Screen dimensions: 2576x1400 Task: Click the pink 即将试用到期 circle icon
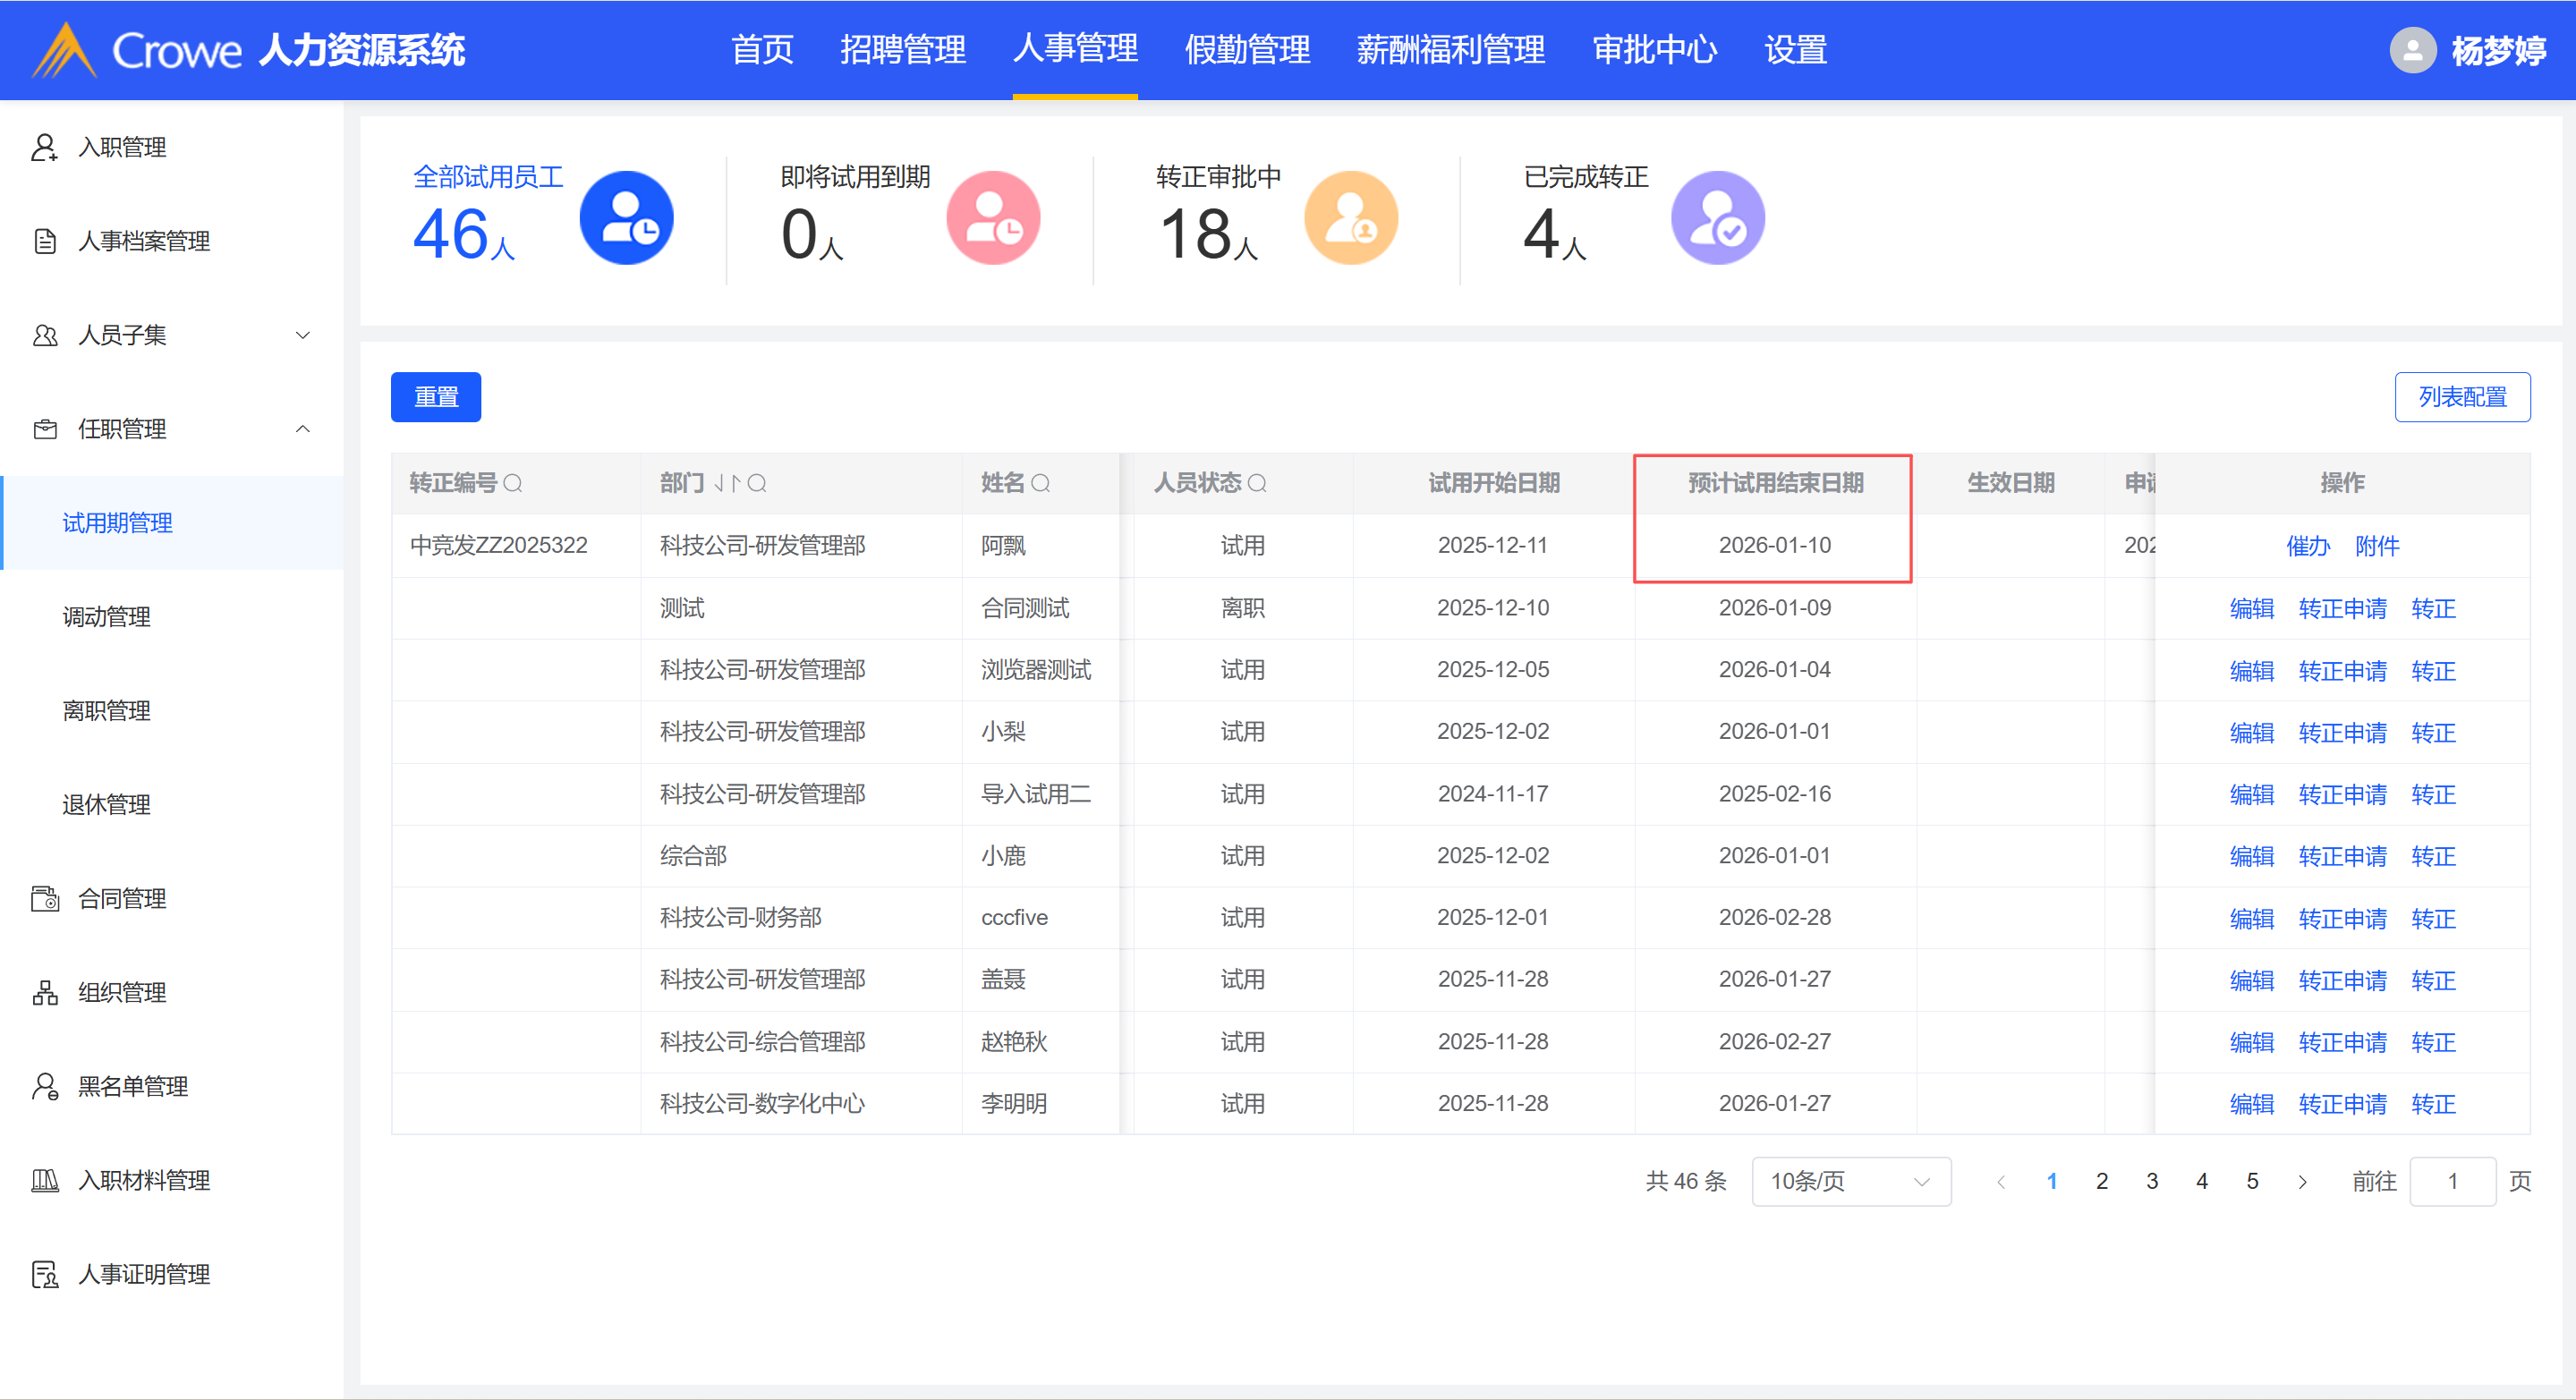click(x=993, y=218)
